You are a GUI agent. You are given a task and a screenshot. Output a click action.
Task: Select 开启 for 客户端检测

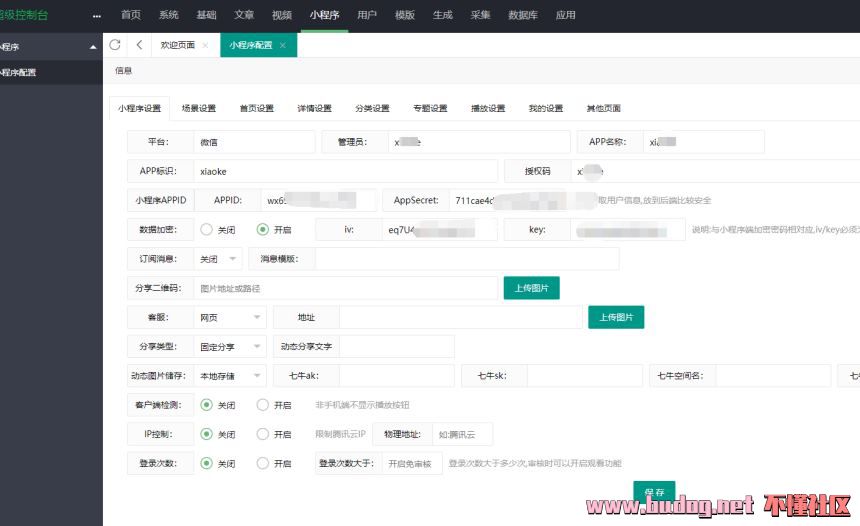[x=263, y=405]
